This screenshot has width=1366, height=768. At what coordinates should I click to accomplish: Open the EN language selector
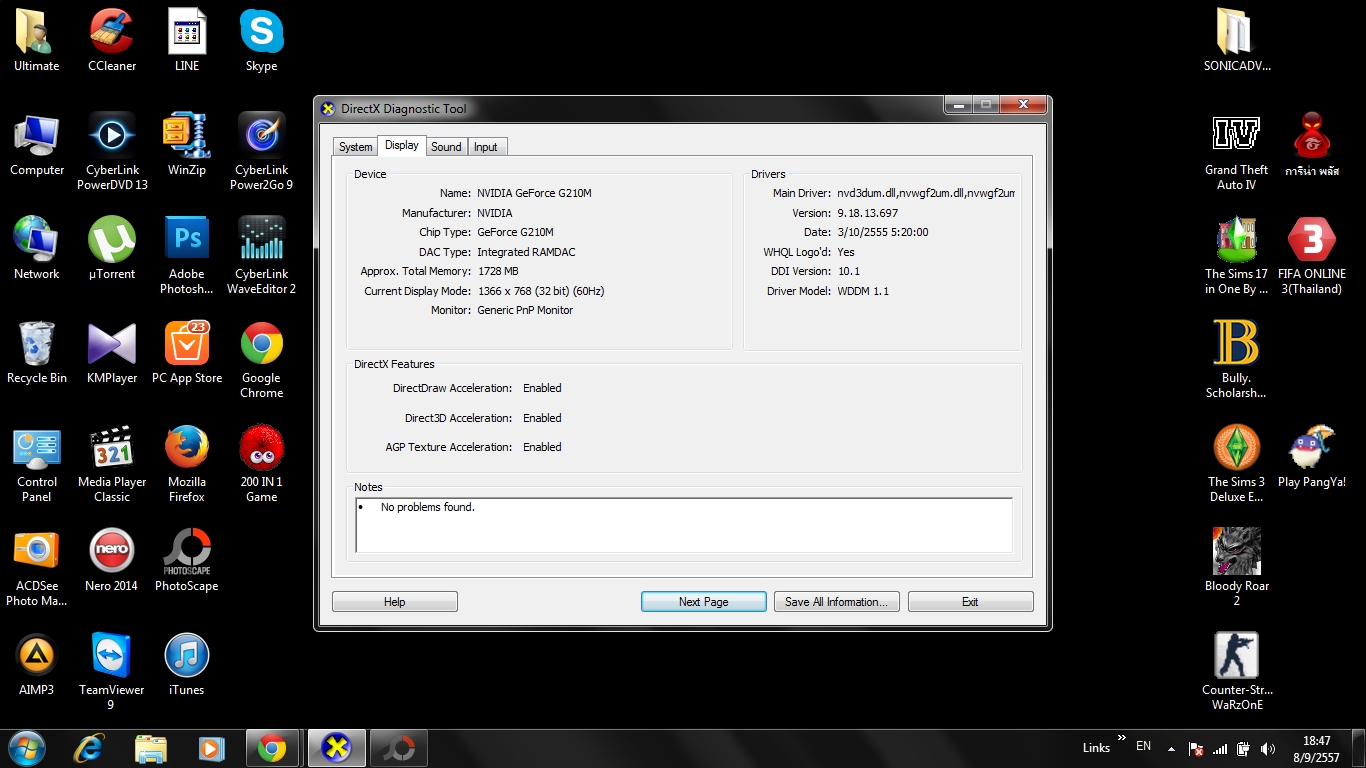(1144, 746)
